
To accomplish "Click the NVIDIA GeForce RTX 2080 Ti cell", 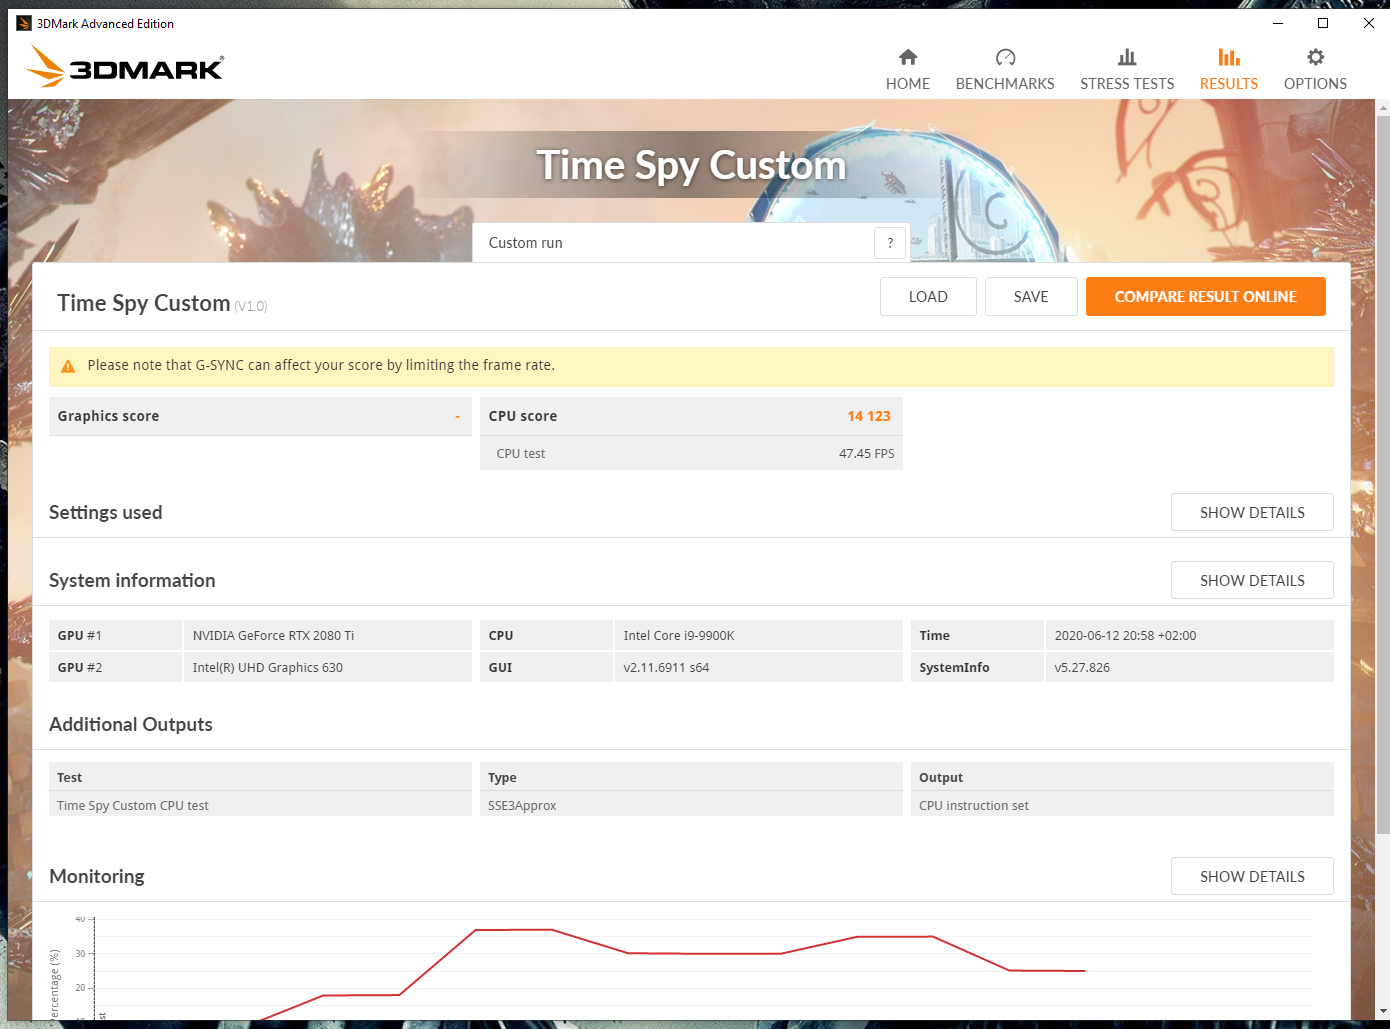I will [x=328, y=635].
